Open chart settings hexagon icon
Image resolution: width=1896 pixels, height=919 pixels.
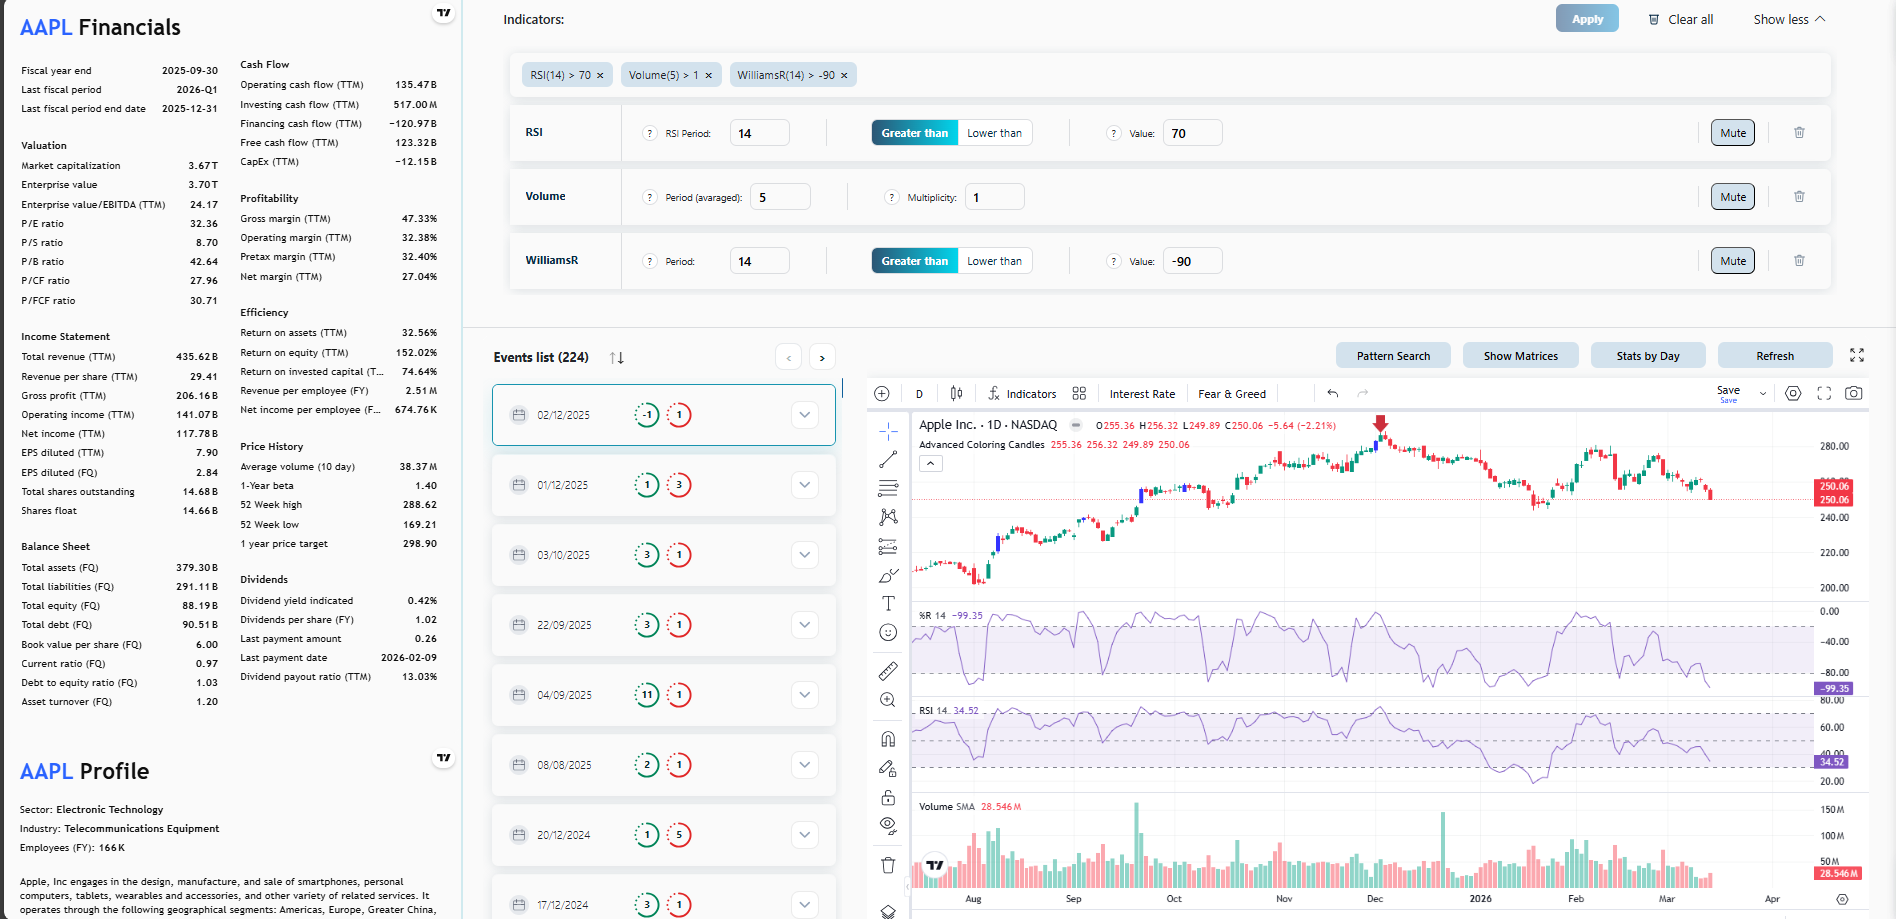click(x=1793, y=394)
